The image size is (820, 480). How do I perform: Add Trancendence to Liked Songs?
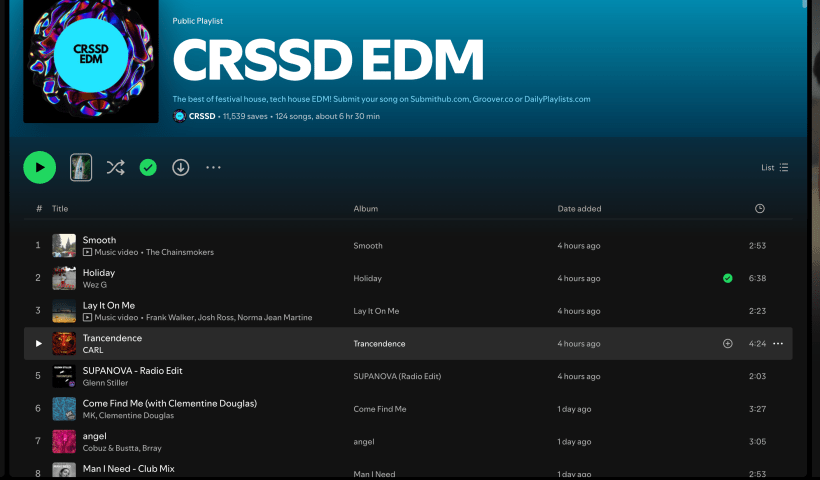click(x=727, y=343)
